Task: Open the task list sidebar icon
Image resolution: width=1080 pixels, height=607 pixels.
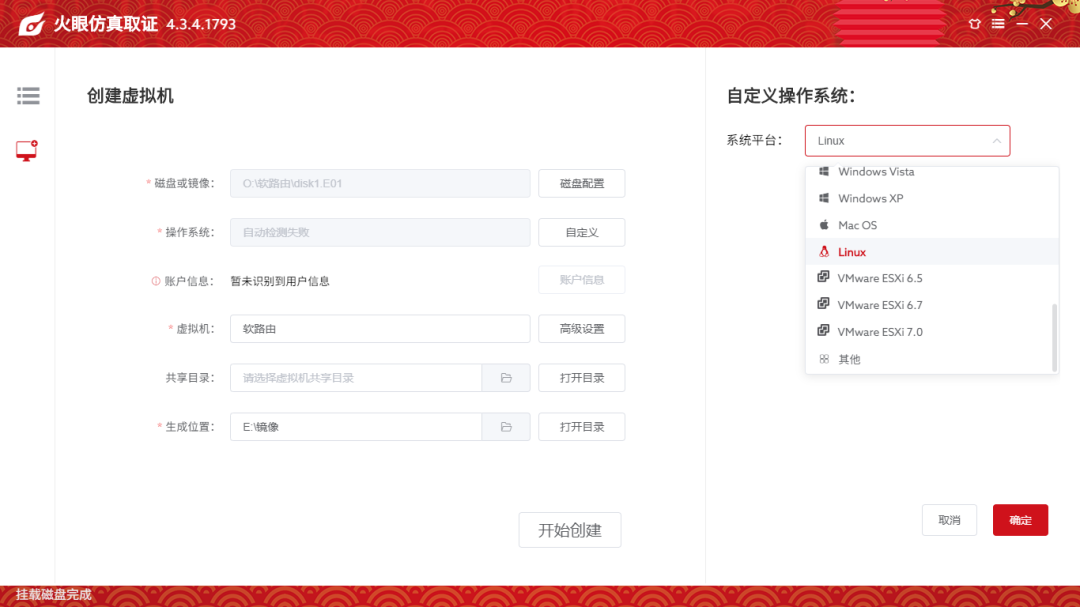Action: [x=28, y=96]
